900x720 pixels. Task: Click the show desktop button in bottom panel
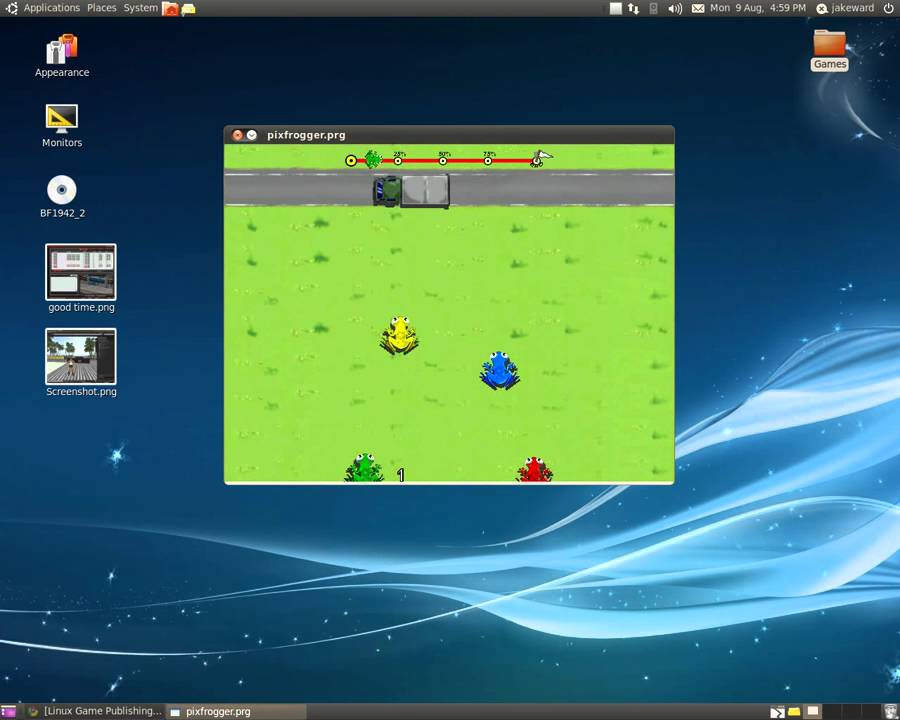pos(9,712)
